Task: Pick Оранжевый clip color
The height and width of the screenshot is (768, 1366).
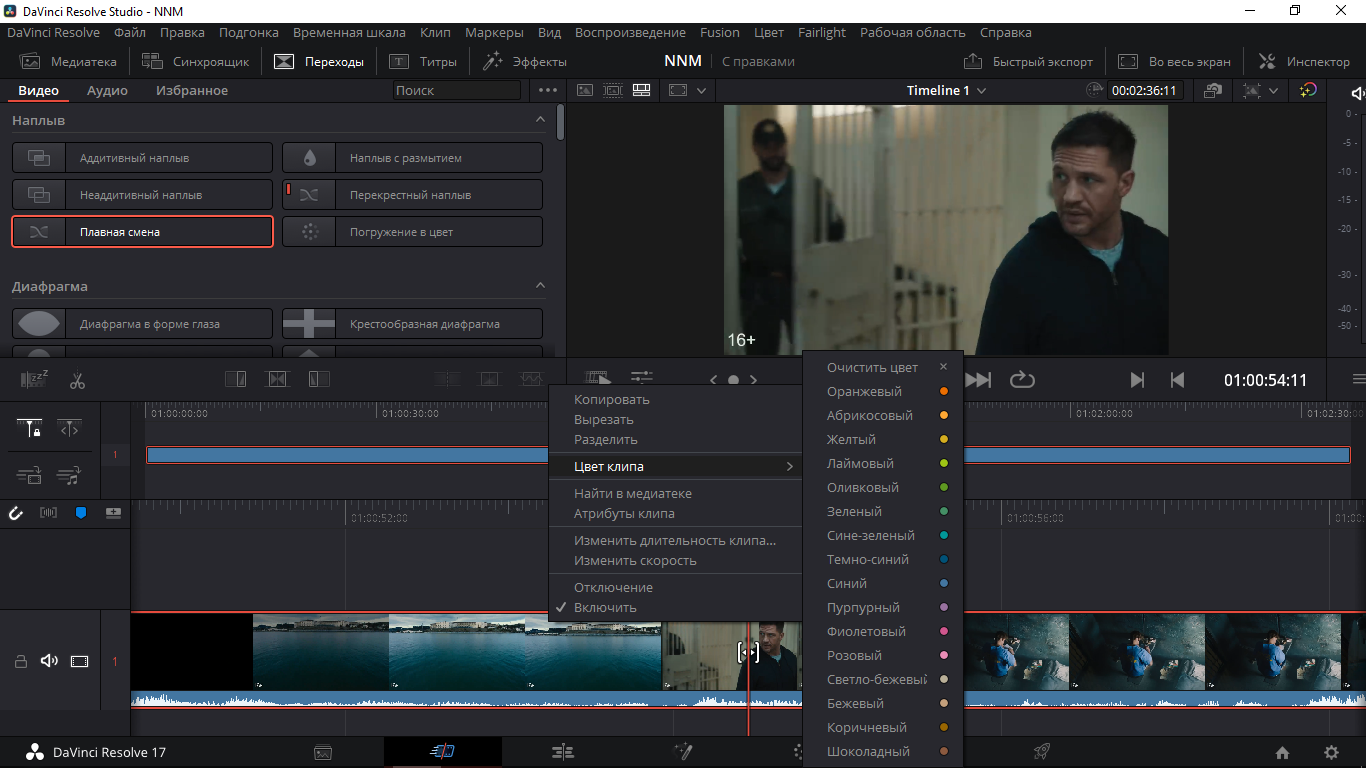Action: point(883,391)
